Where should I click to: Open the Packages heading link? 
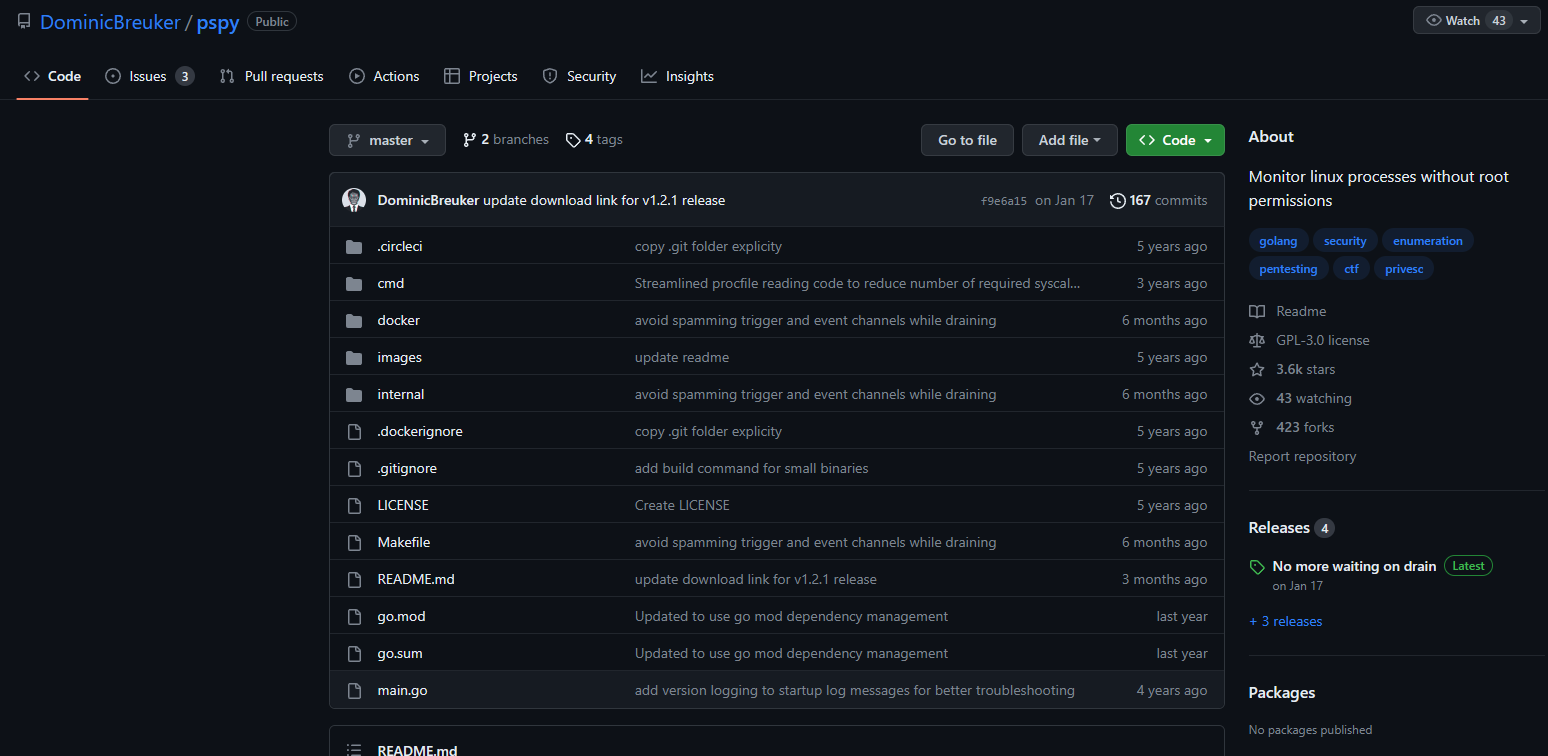1282,693
